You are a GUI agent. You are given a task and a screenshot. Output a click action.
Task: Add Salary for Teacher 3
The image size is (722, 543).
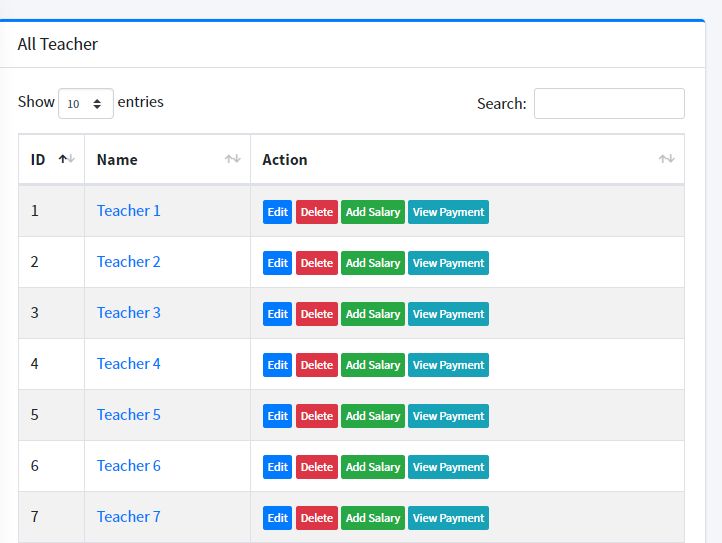(373, 314)
